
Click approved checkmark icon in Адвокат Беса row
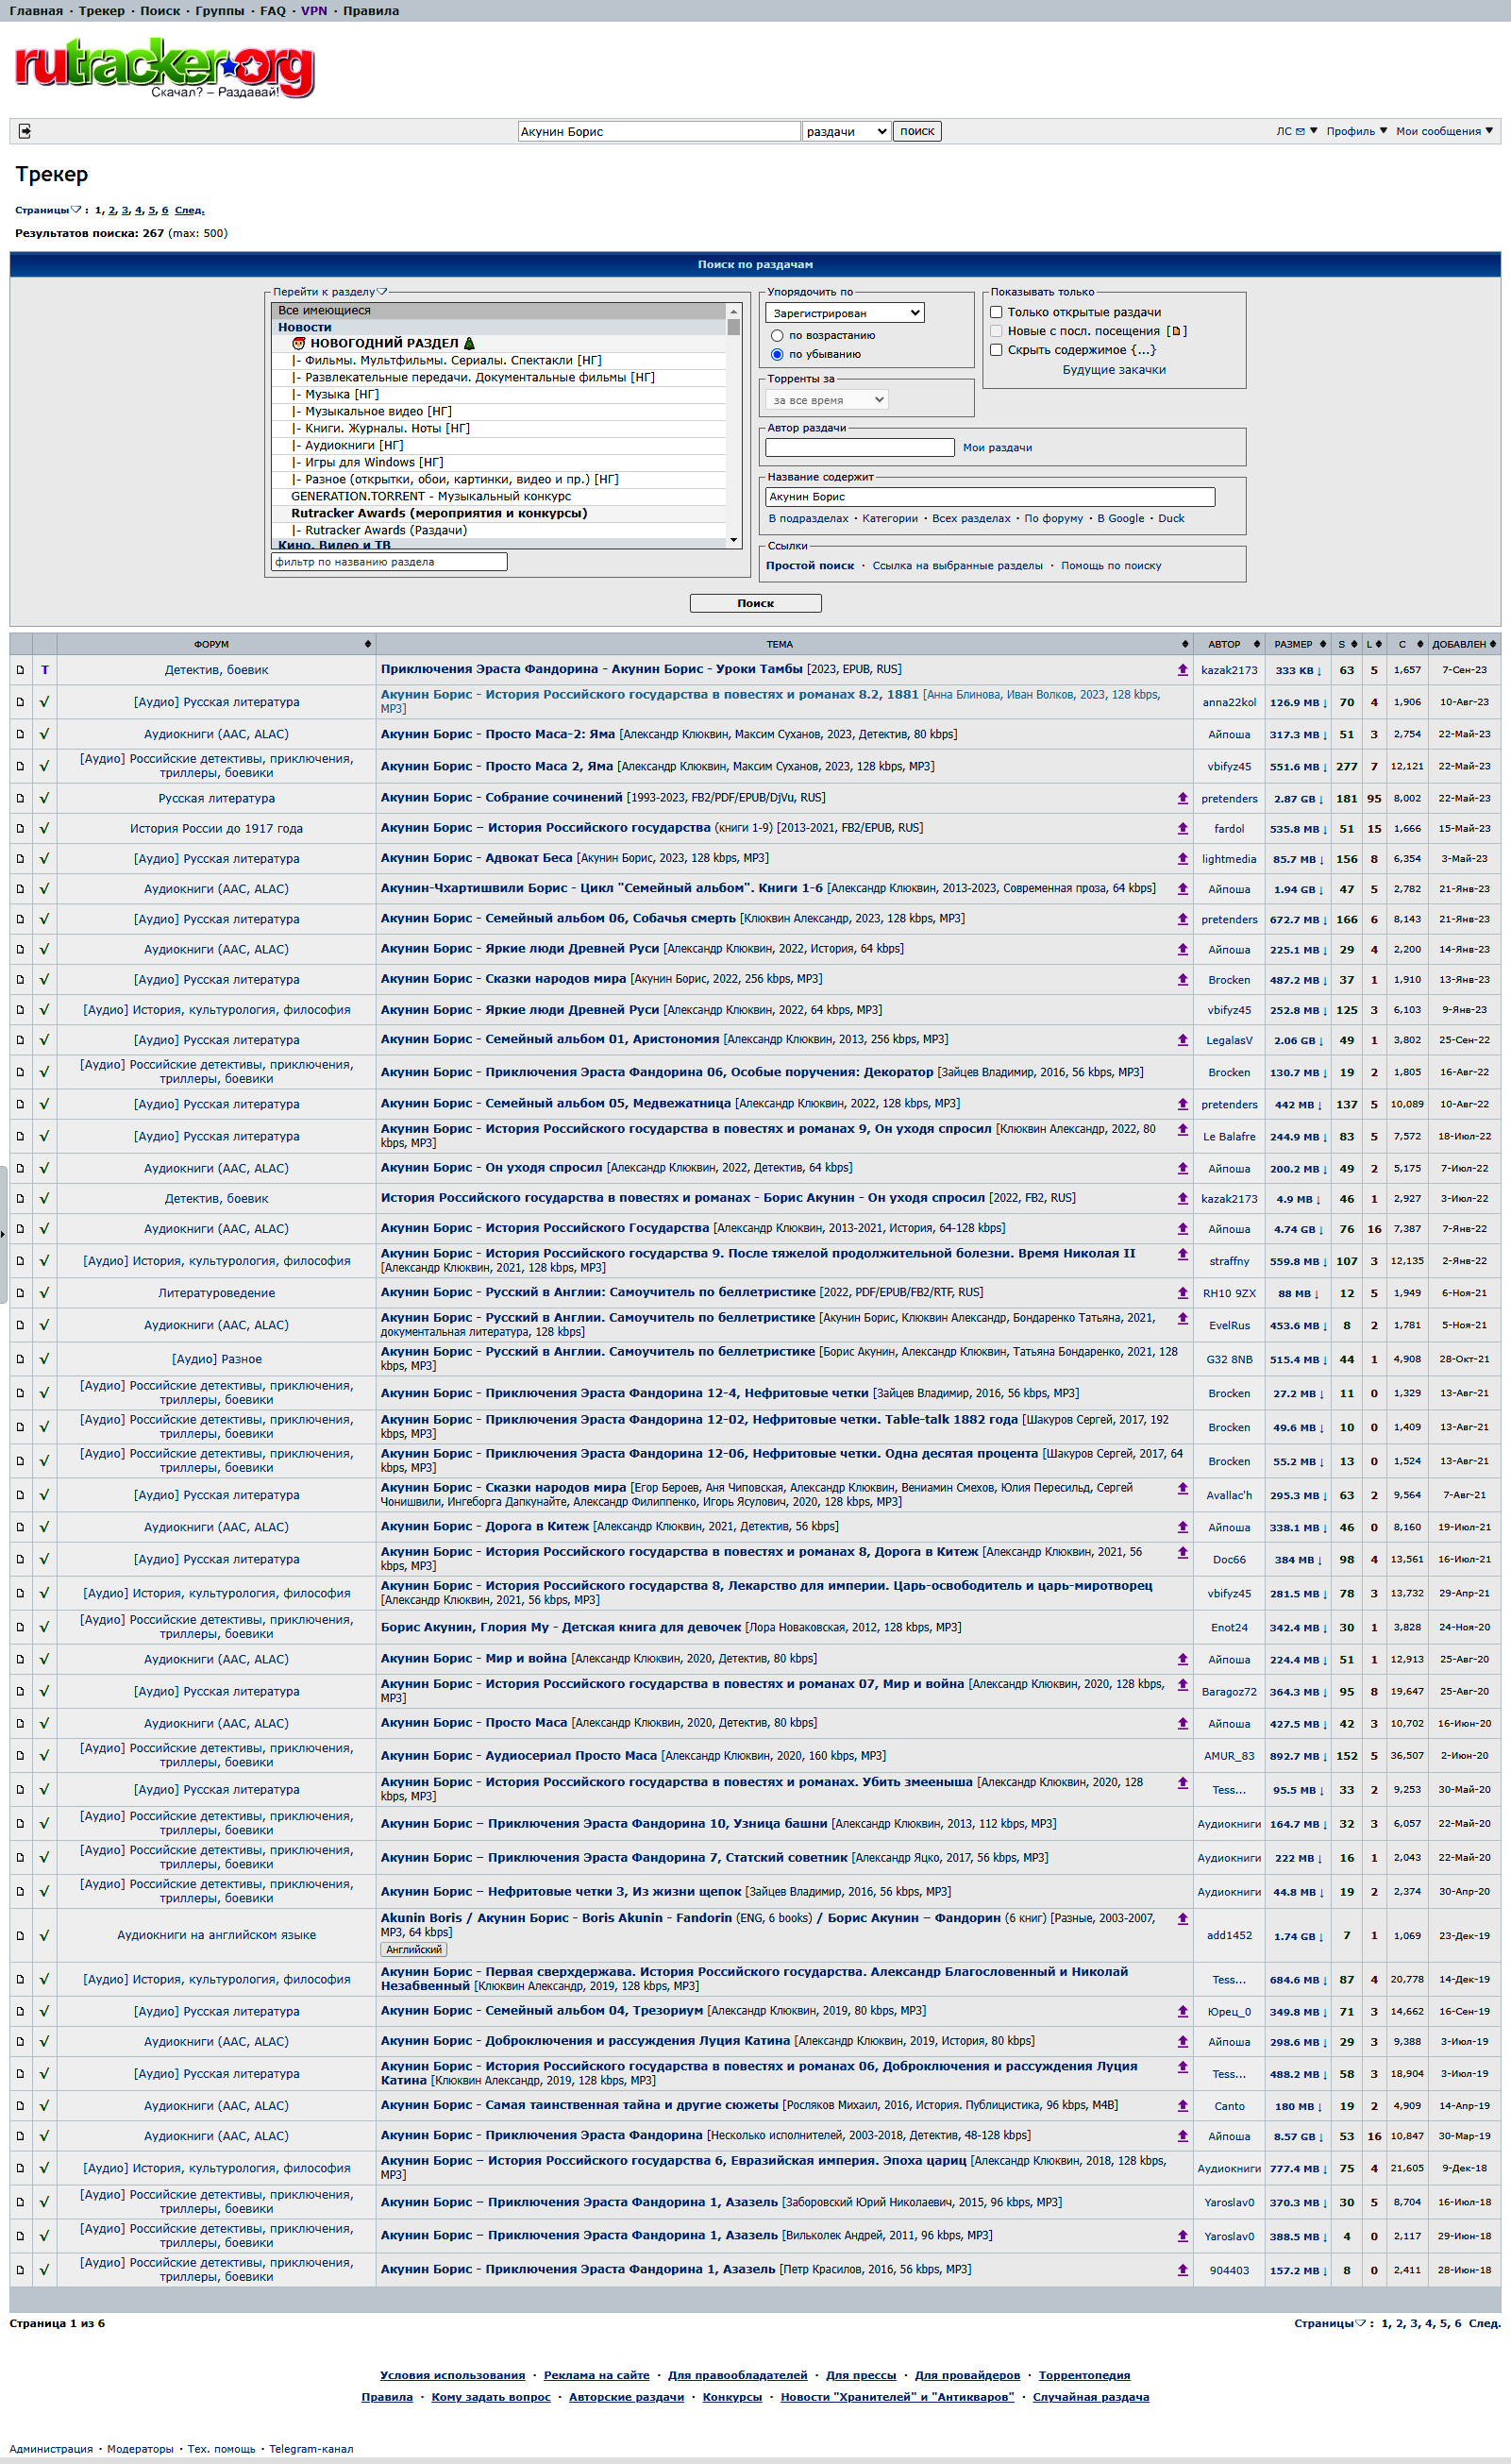pos(44,858)
